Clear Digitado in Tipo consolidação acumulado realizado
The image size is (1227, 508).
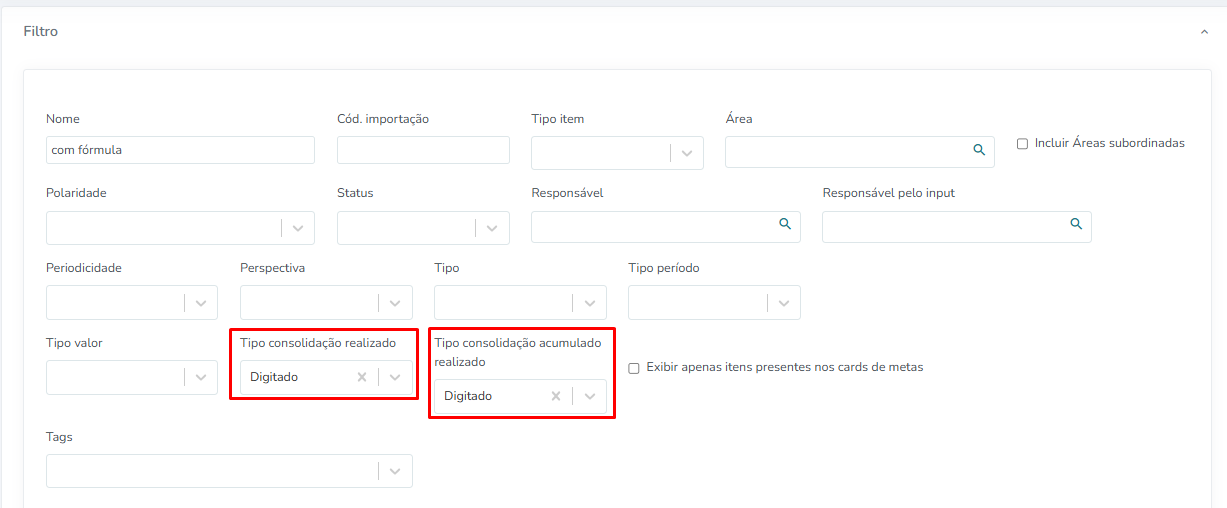(556, 396)
